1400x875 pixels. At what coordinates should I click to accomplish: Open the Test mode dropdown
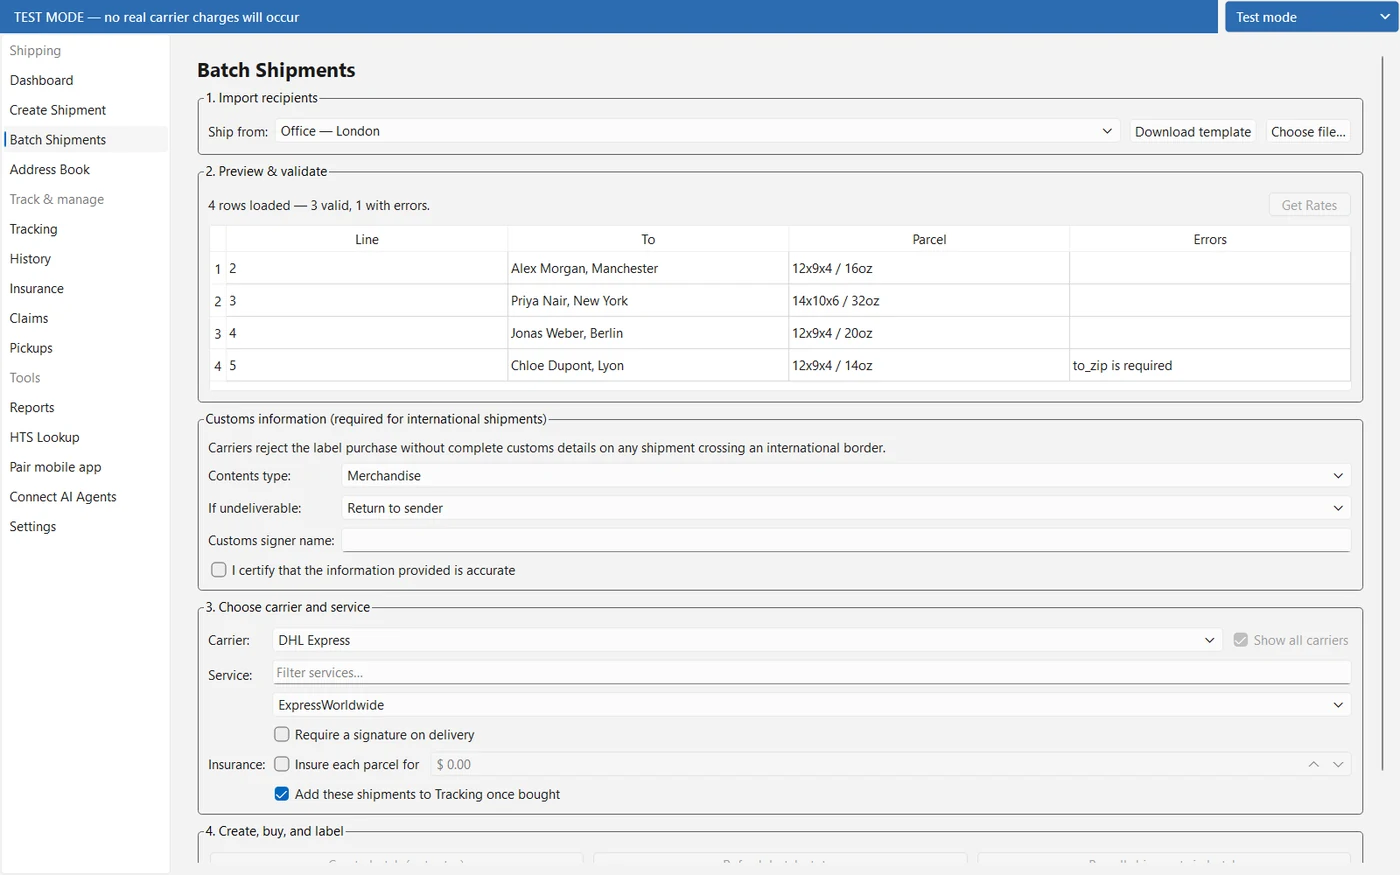tap(1311, 17)
